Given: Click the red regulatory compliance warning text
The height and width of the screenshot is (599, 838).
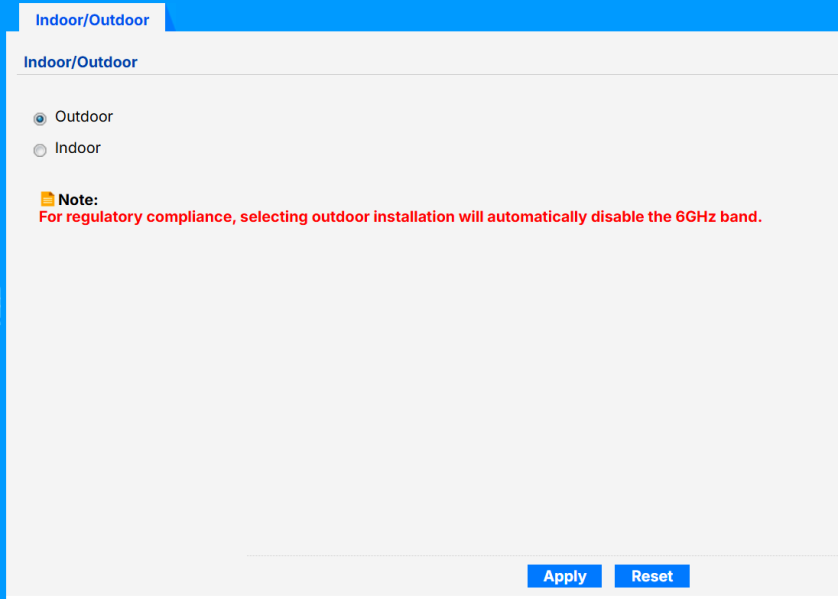Looking at the screenshot, I should pos(400,216).
